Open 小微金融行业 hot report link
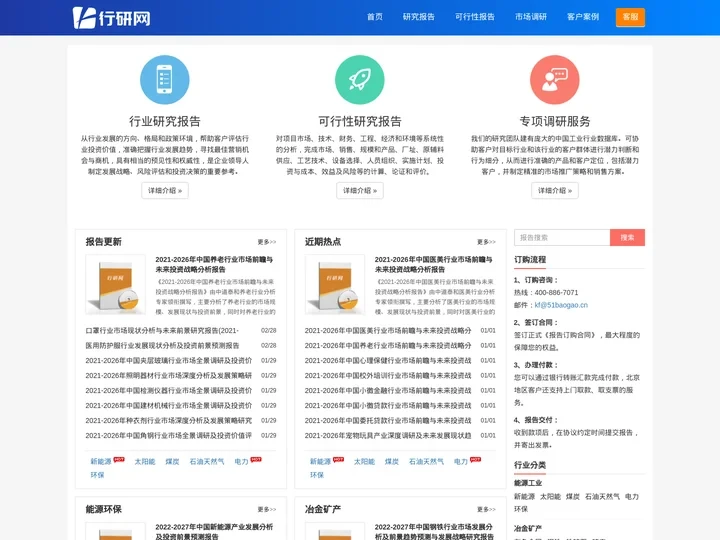The width and height of the screenshot is (720, 540). pyautogui.click(x=388, y=390)
